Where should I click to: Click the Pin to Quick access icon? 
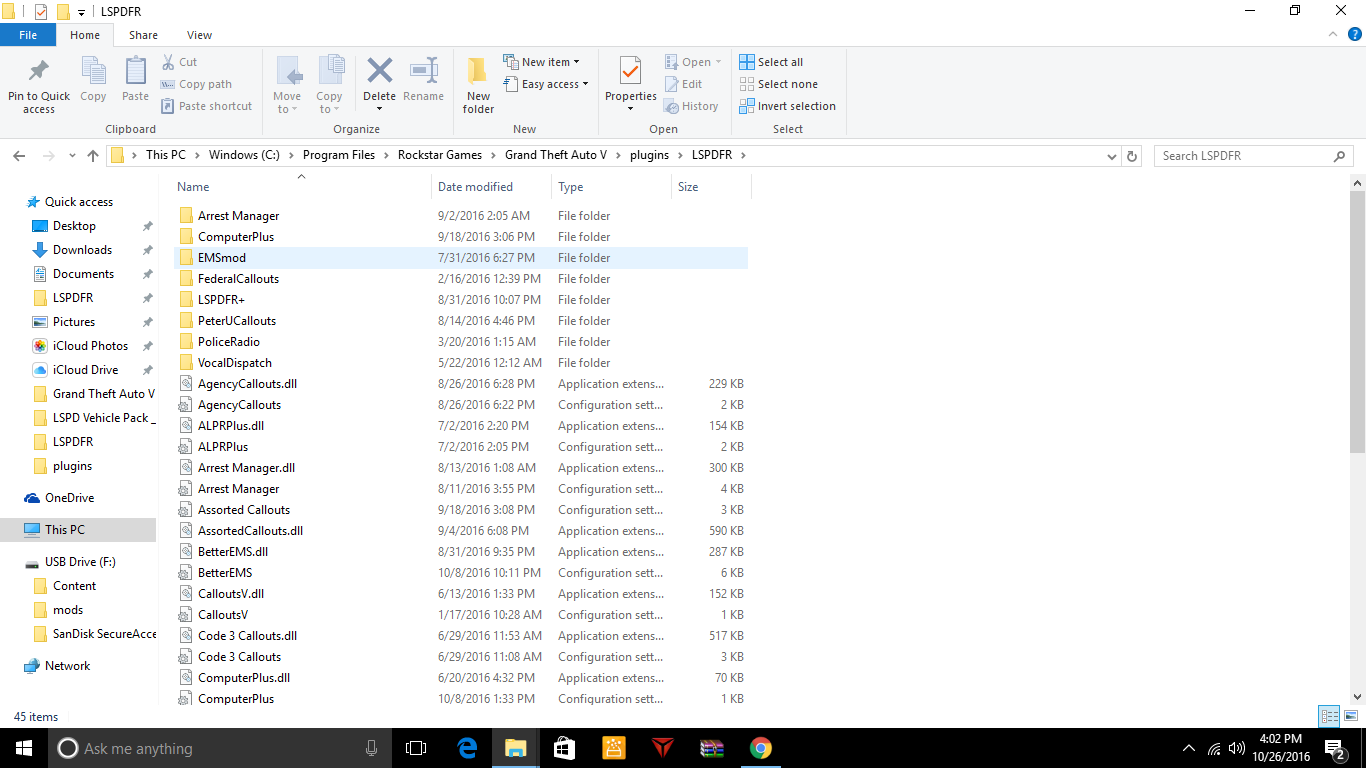point(38,72)
